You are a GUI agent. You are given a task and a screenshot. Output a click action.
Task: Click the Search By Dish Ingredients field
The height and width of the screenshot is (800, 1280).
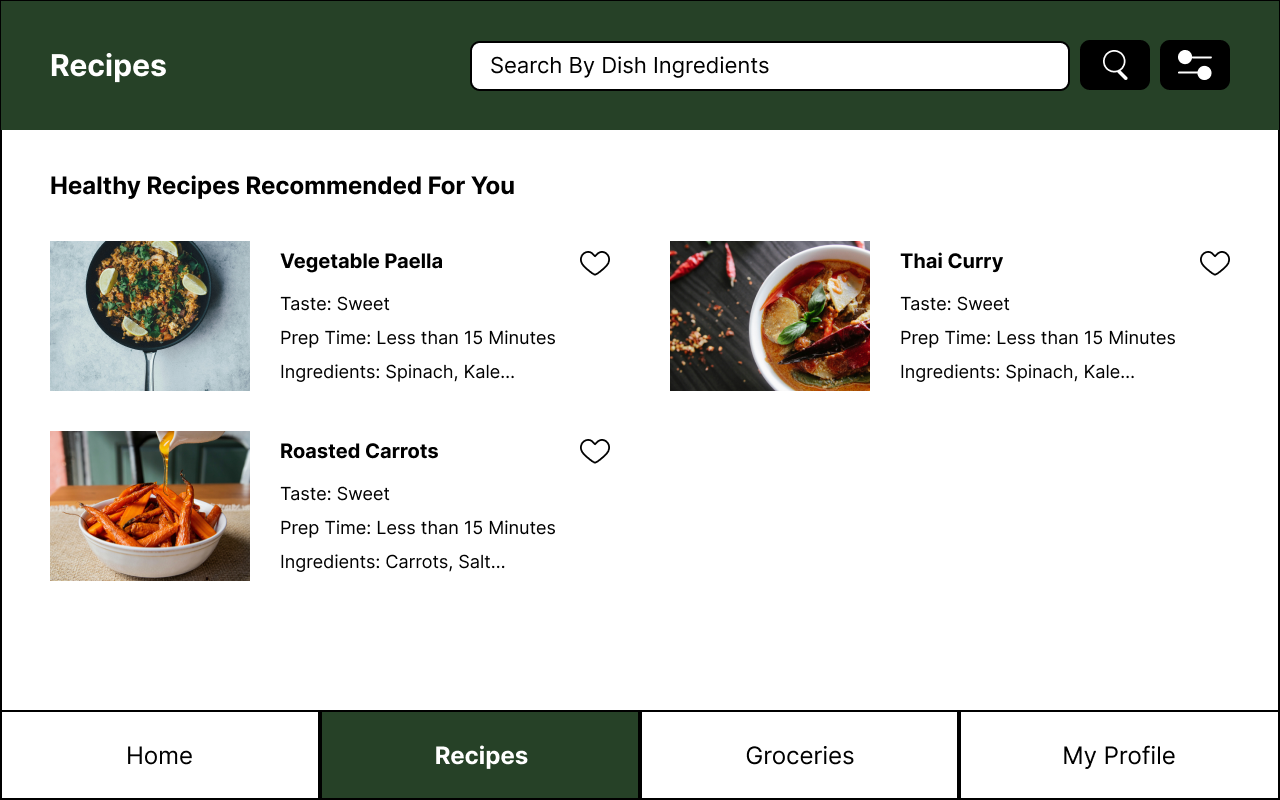click(769, 65)
